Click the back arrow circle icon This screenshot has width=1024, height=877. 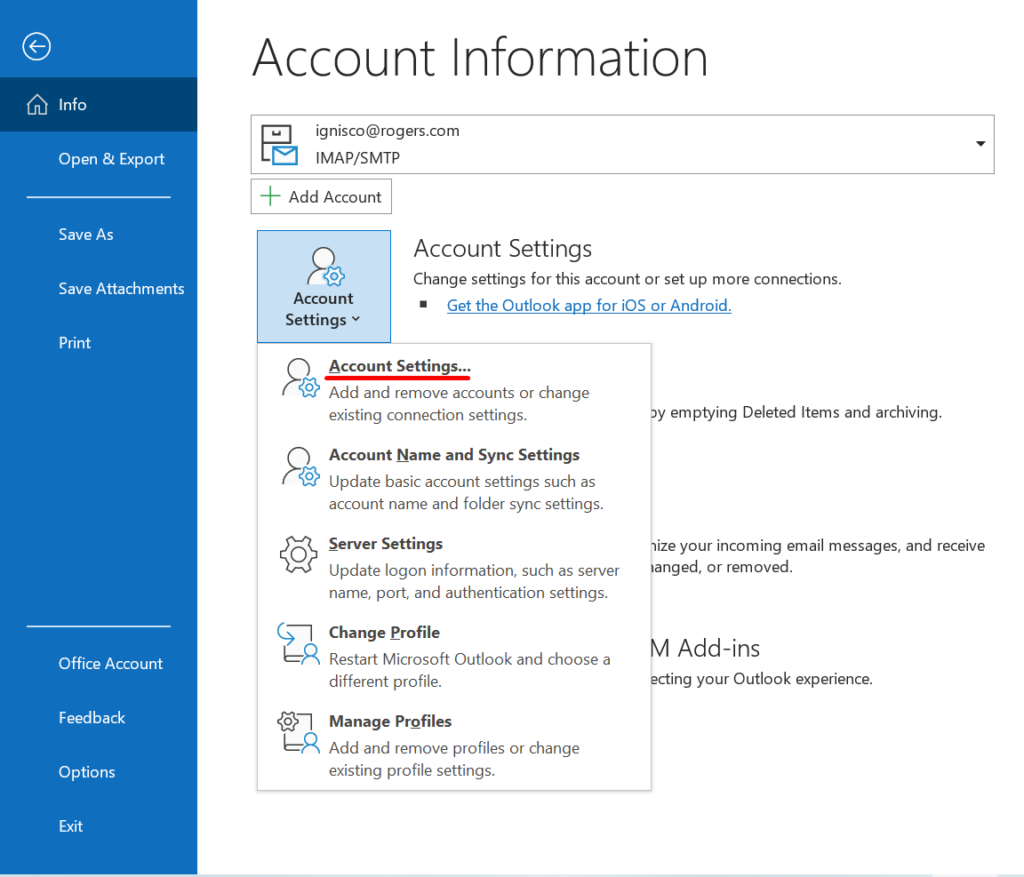(x=37, y=46)
